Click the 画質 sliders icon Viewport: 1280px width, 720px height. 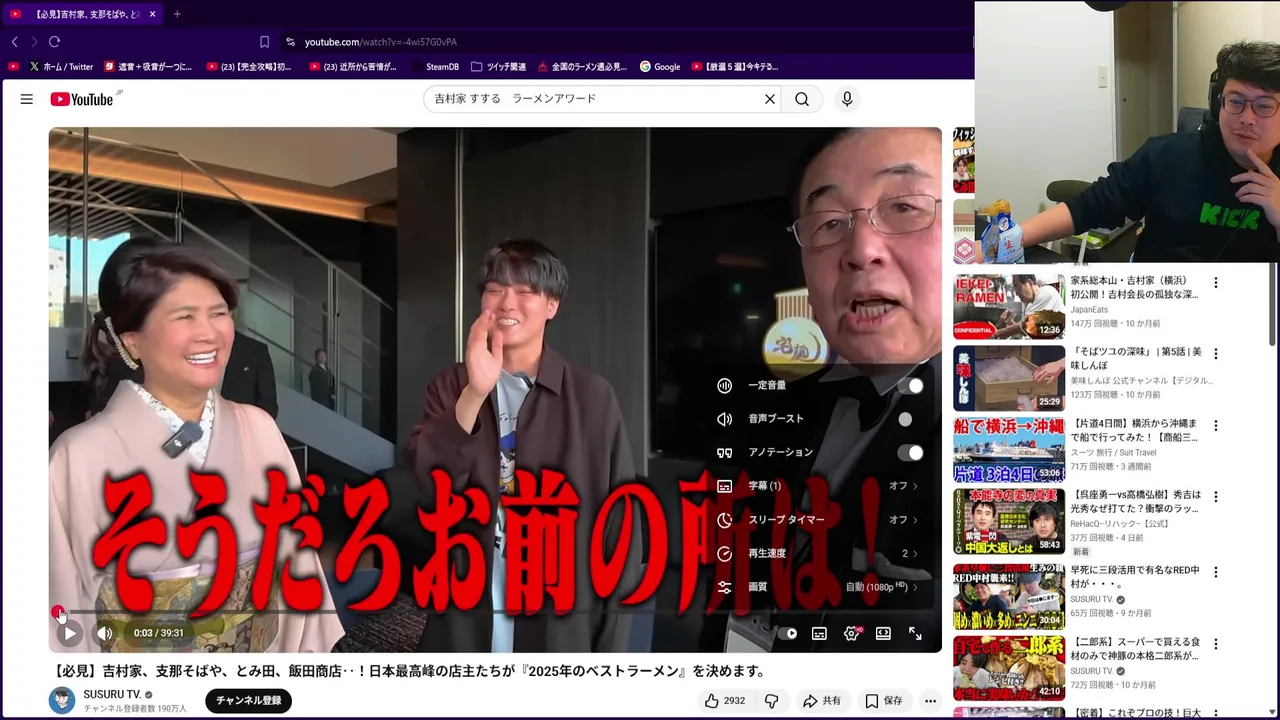[725, 587]
